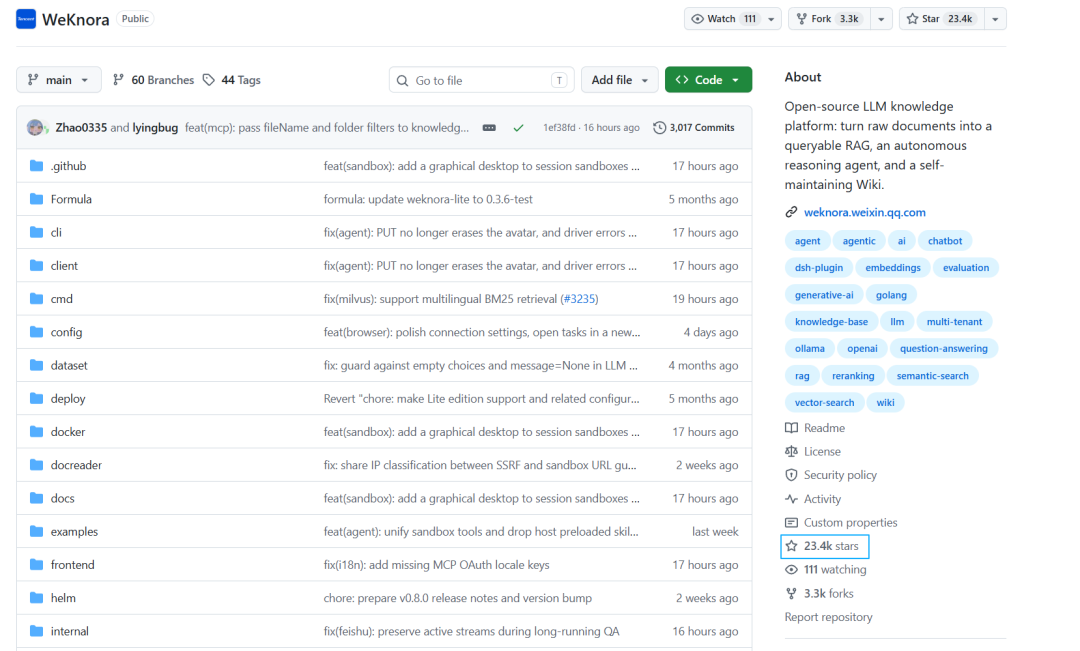This screenshot has width=1080, height=651.
Task: Click the scales icon beside License
Action: point(791,451)
